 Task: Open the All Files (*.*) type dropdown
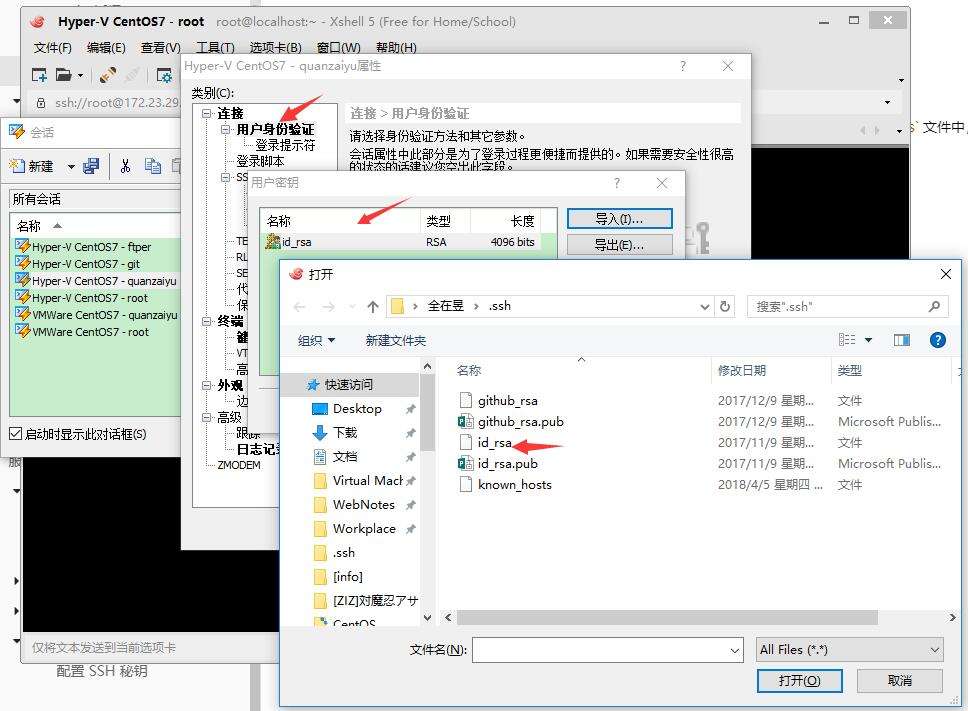849,650
